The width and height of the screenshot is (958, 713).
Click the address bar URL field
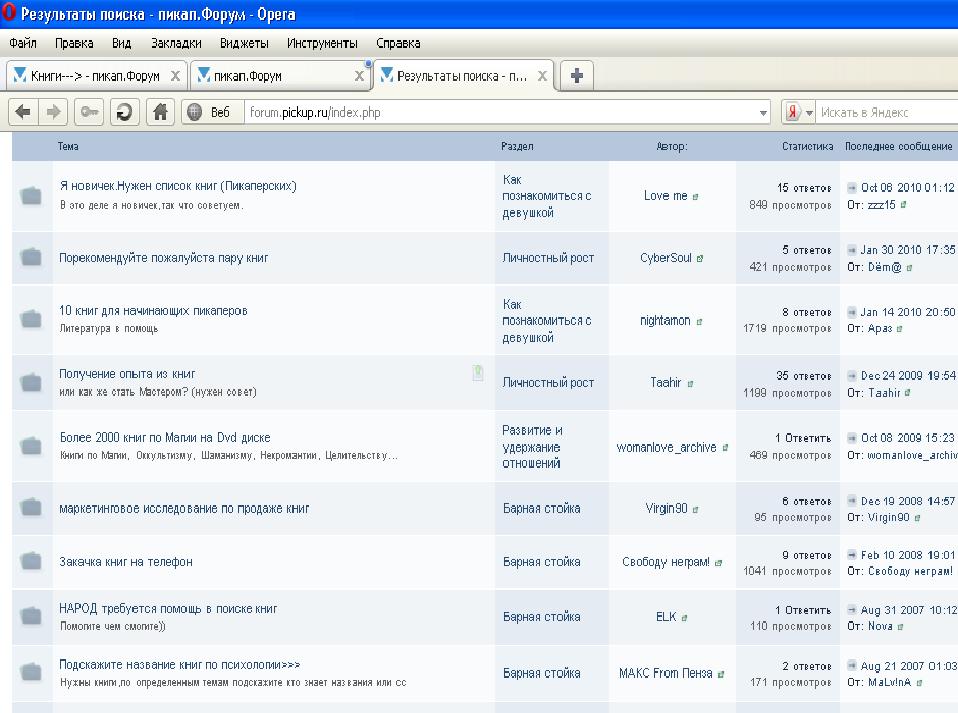500,113
